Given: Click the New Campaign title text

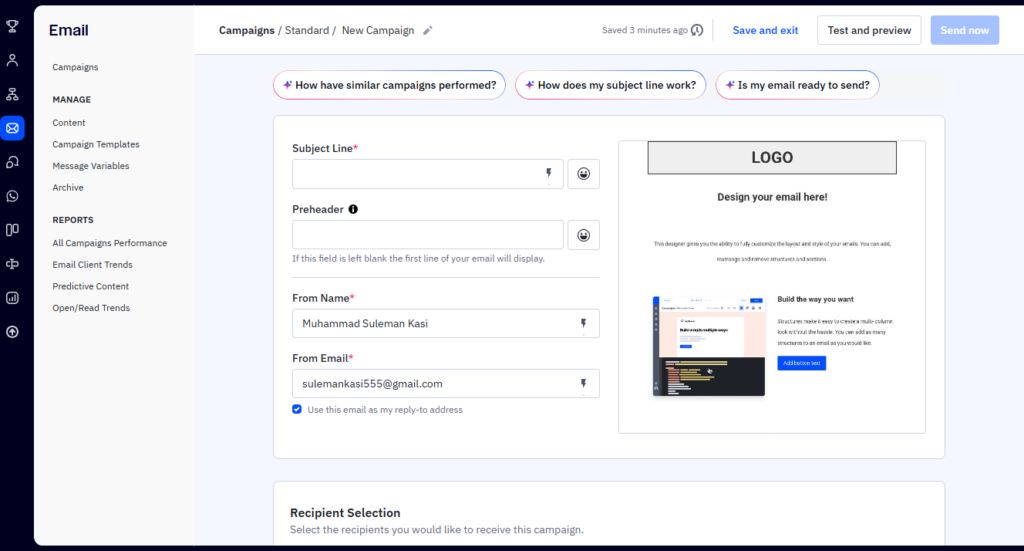Looking at the screenshot, I should [x=378, y=31].
